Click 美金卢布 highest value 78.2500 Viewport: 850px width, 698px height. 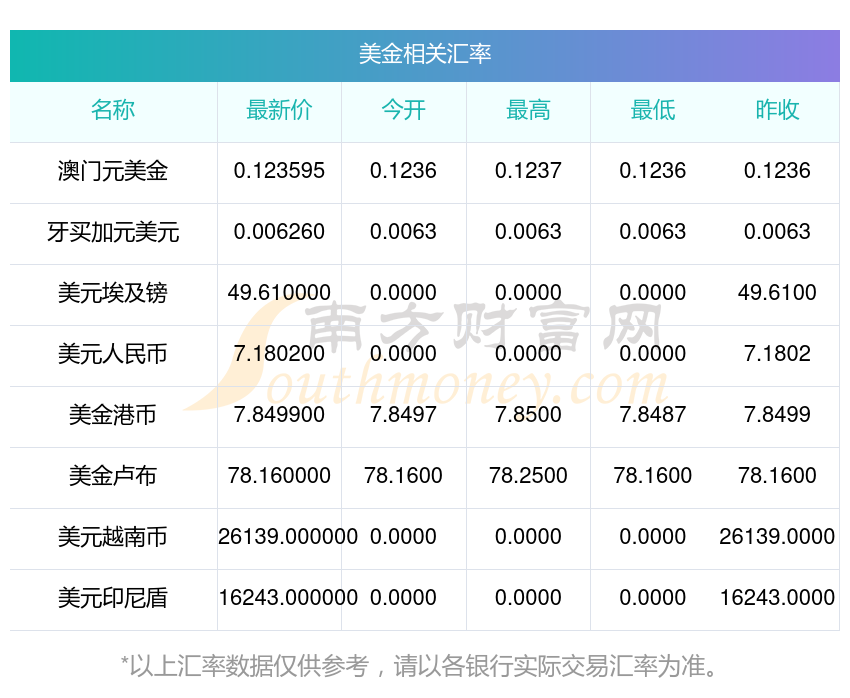pyautogui.click(x=528, y=476)
